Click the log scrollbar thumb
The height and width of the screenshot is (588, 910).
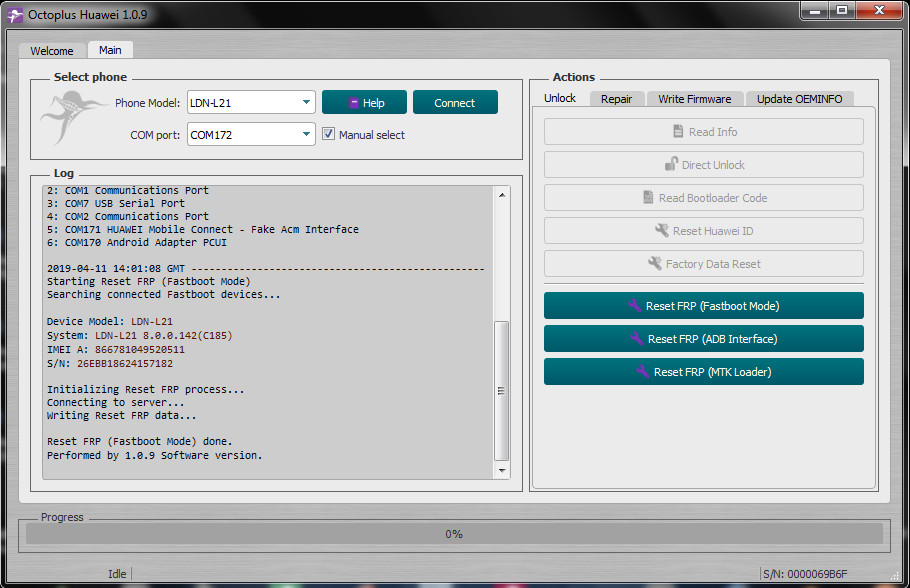(501, 391)
